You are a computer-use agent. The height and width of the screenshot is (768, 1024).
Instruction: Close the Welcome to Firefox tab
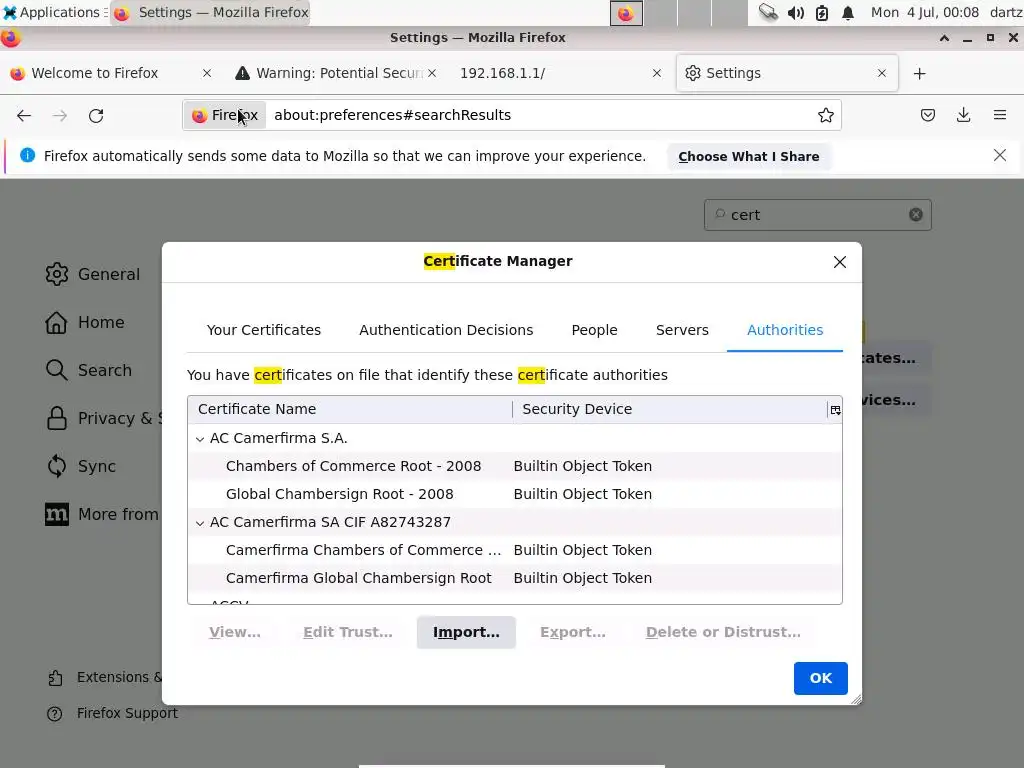pos(207,73)
